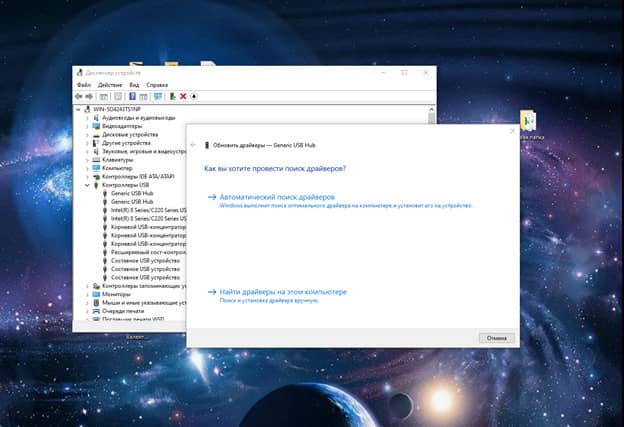Toggle the console tree toolbar icon
Viewport: 624px width, 427px height.
point(103,96)
